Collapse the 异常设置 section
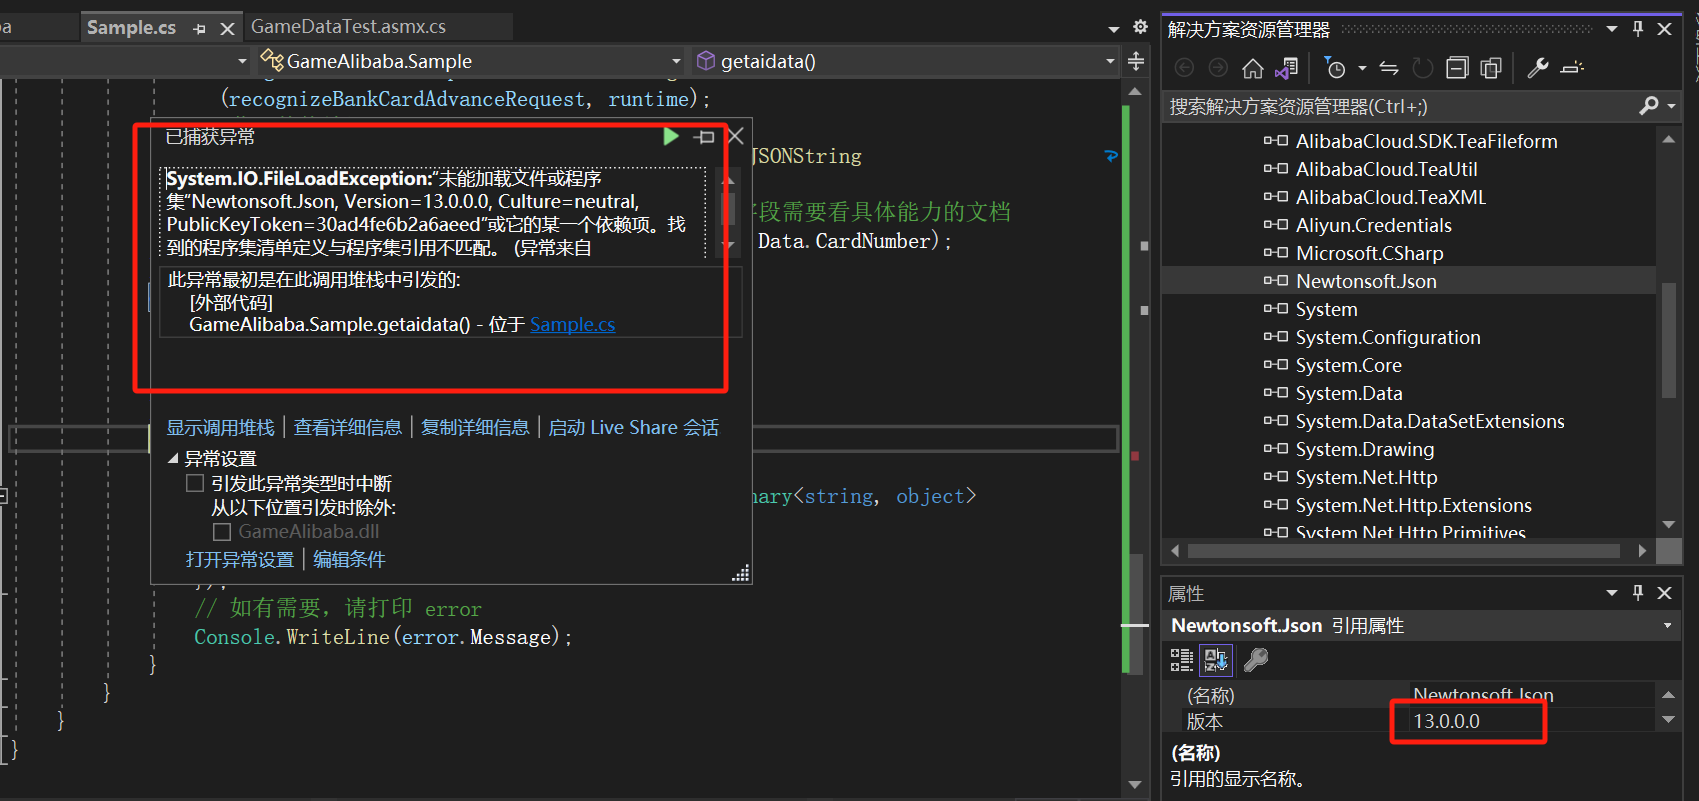The height and width of the screenshot is (801, 1699). pyautogui.click(x=173, y=458)
